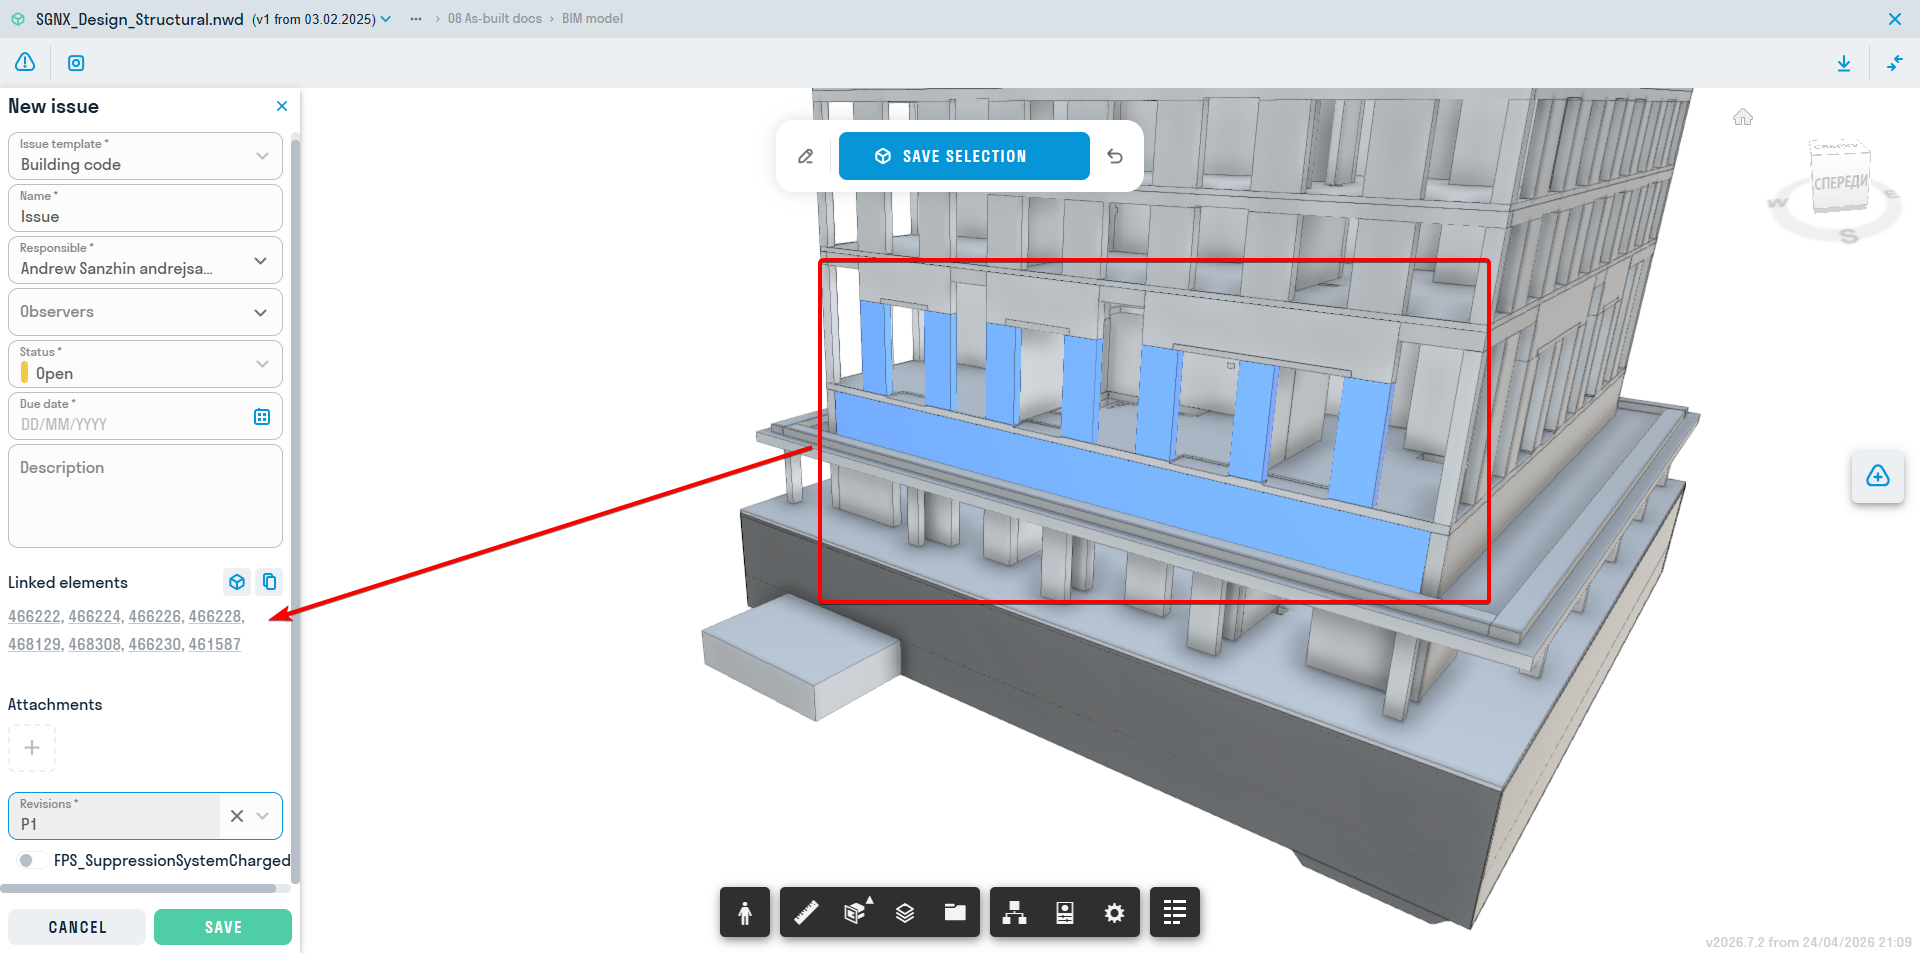Go to BIM model breadcrumb
The height and width of the screenshot is (953, 1920).
592,19
